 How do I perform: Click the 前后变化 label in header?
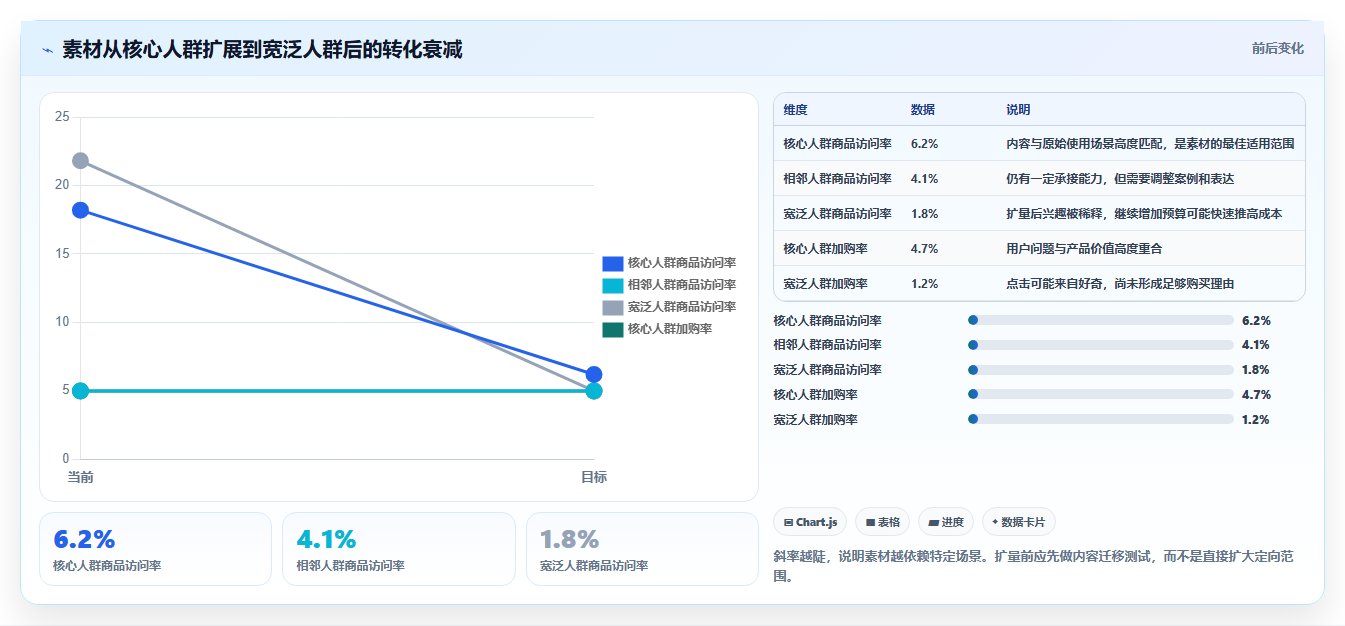click(x=1277, y=48)
